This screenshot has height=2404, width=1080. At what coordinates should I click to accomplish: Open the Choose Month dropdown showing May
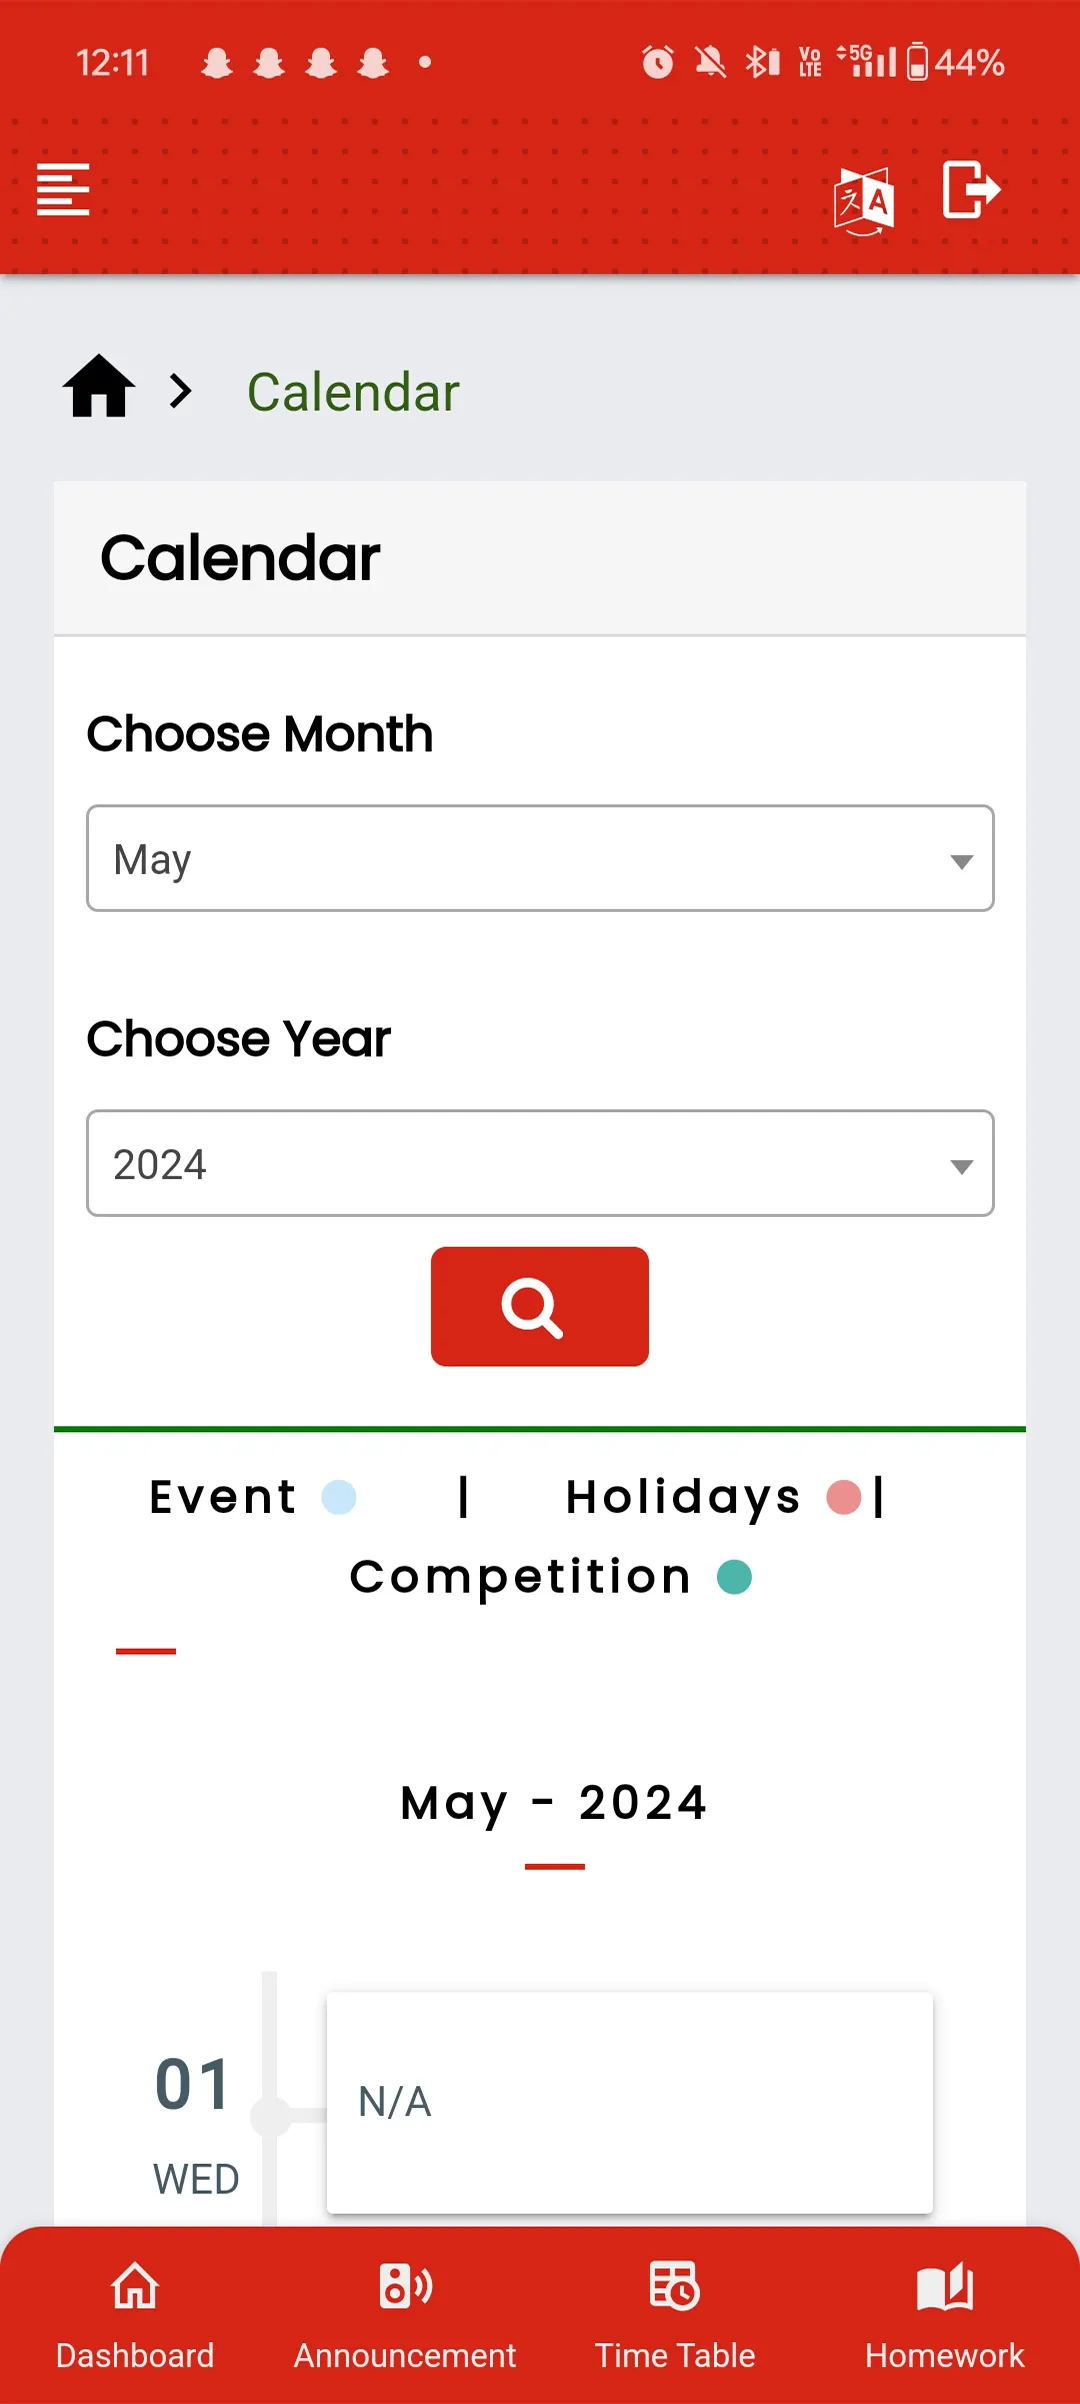(540, 858)
